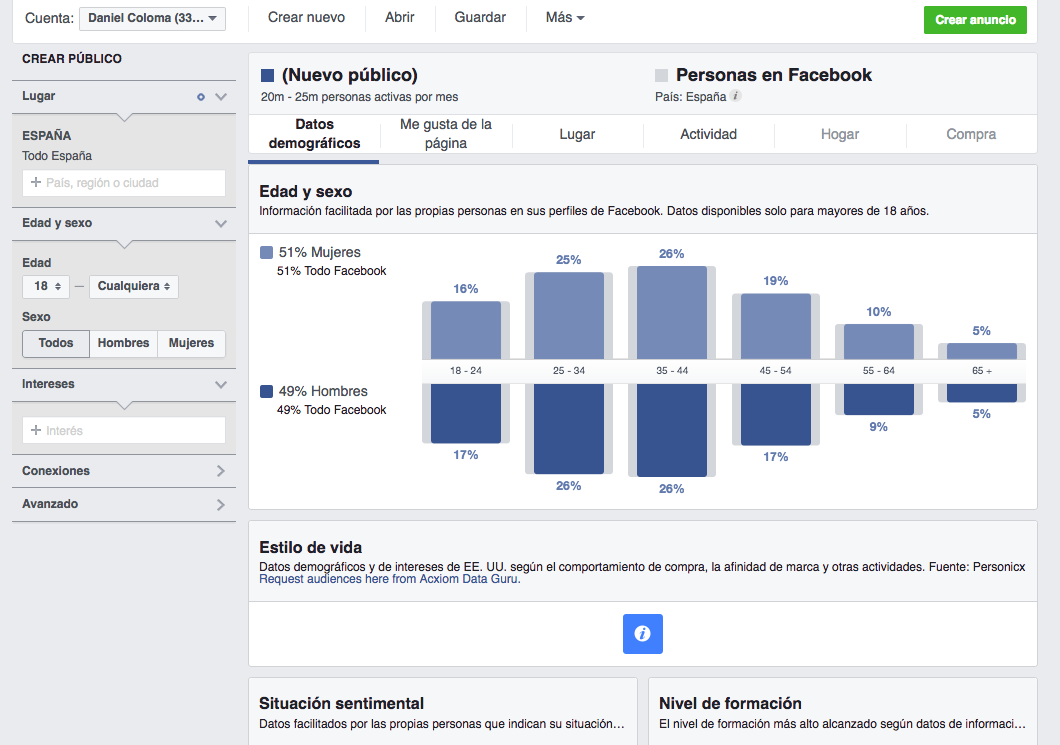Click the dark blue Hombres legend swatch

click(266, 391)
